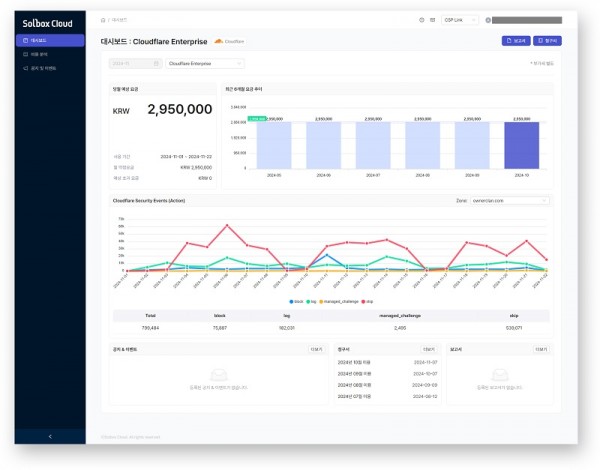Click the 2024-05 bar in monthly chart
Viewport: 600px width, 470px height.
[274, 145]
